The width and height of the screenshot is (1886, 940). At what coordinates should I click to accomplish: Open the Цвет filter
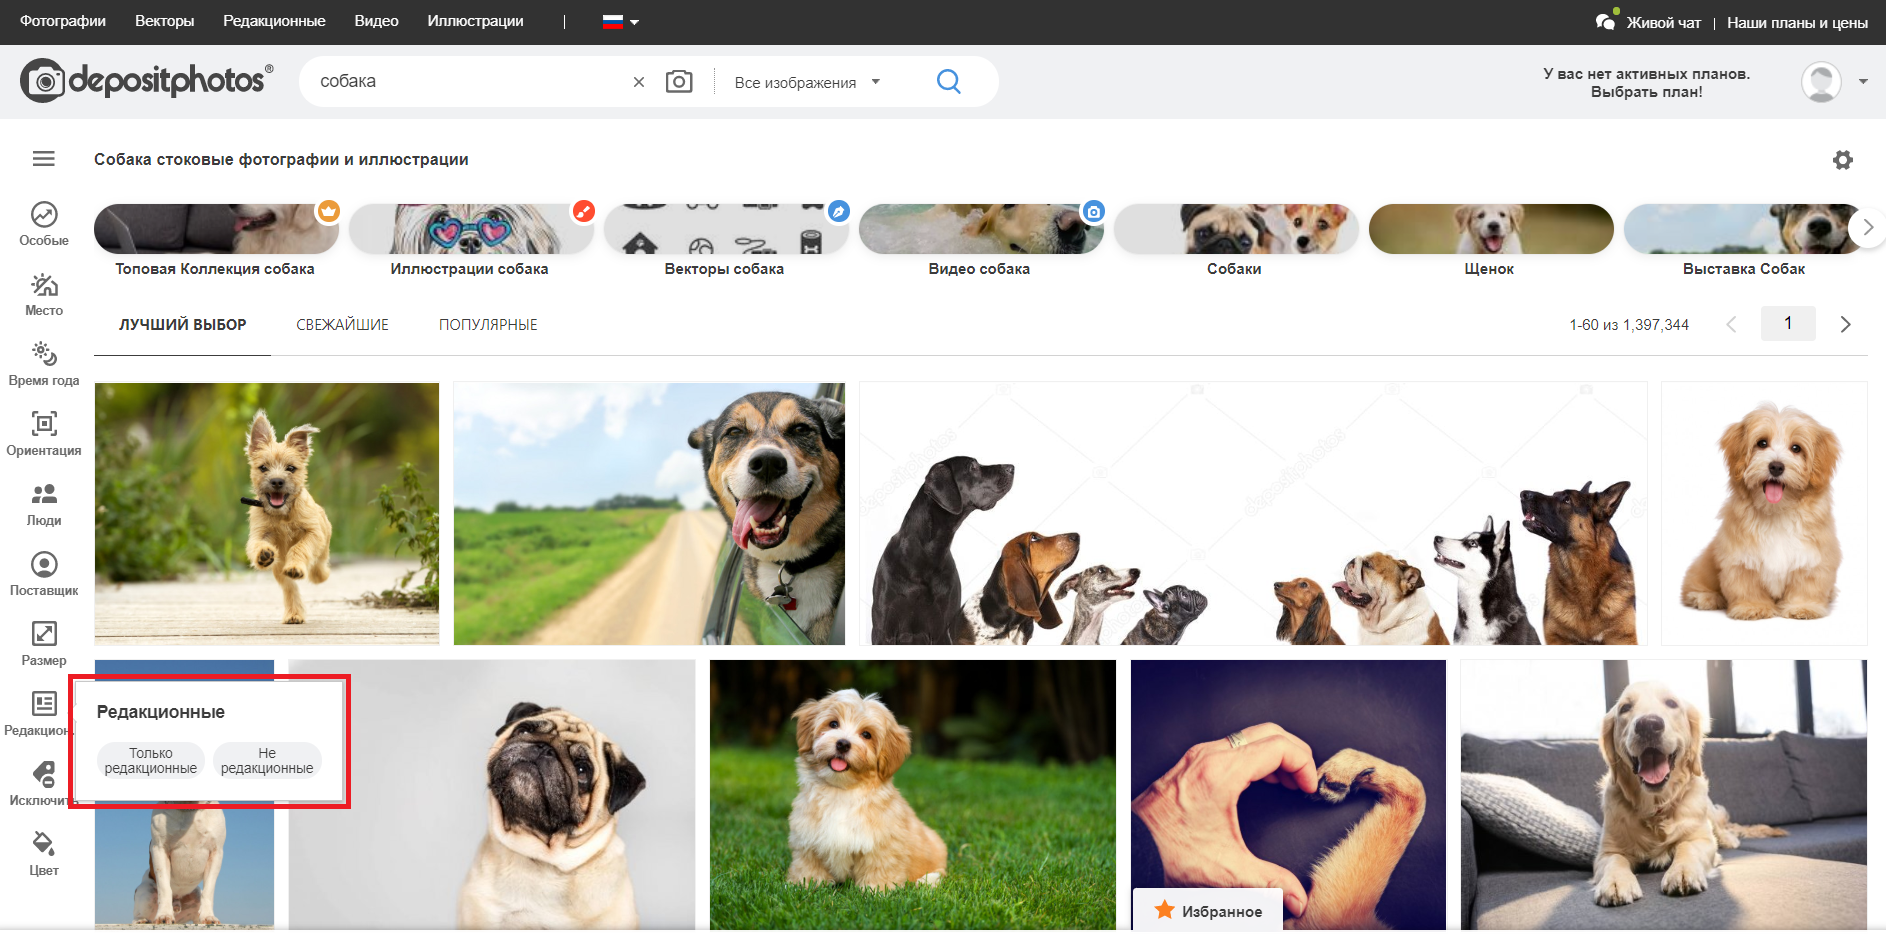pos(44,854)
